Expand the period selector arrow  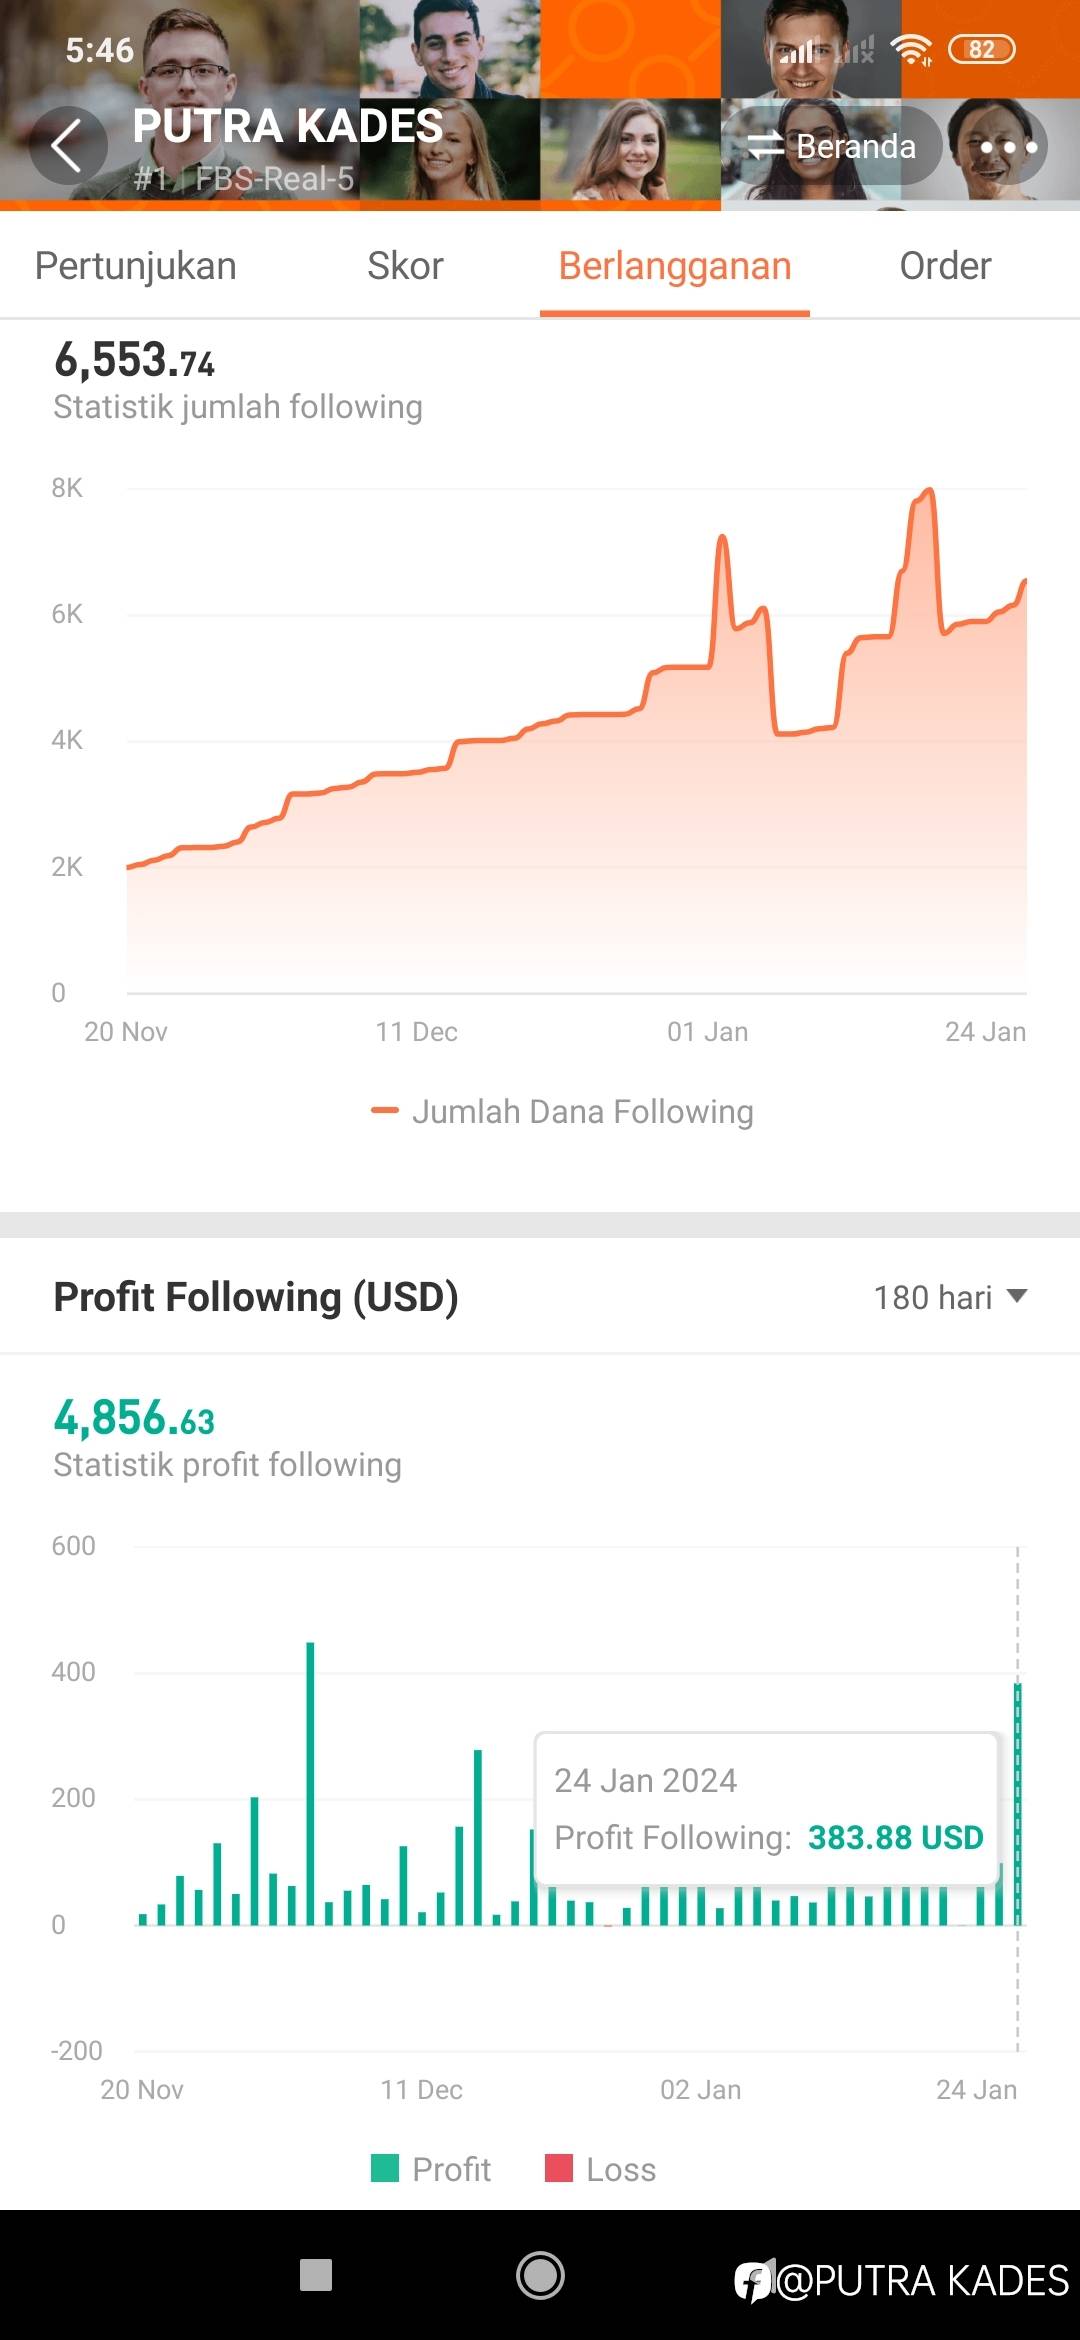pos(1017,1296)
